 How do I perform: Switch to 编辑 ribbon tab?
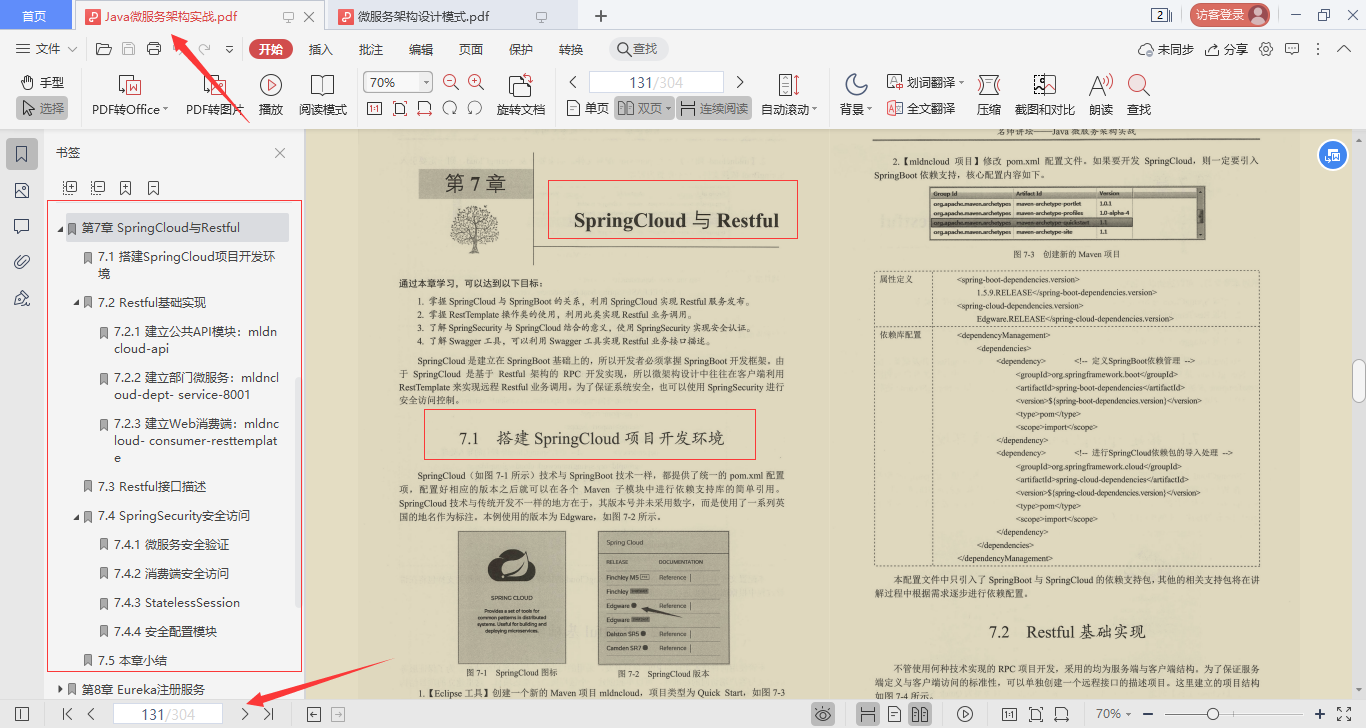[420, 49]
